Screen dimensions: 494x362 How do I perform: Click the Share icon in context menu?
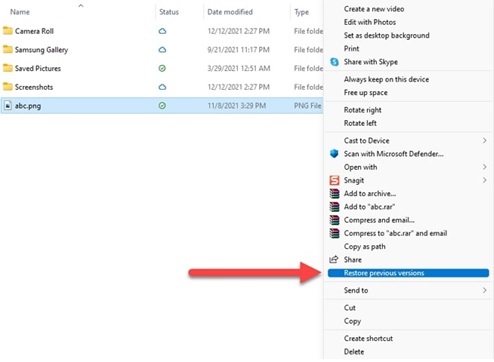point(334,260)
